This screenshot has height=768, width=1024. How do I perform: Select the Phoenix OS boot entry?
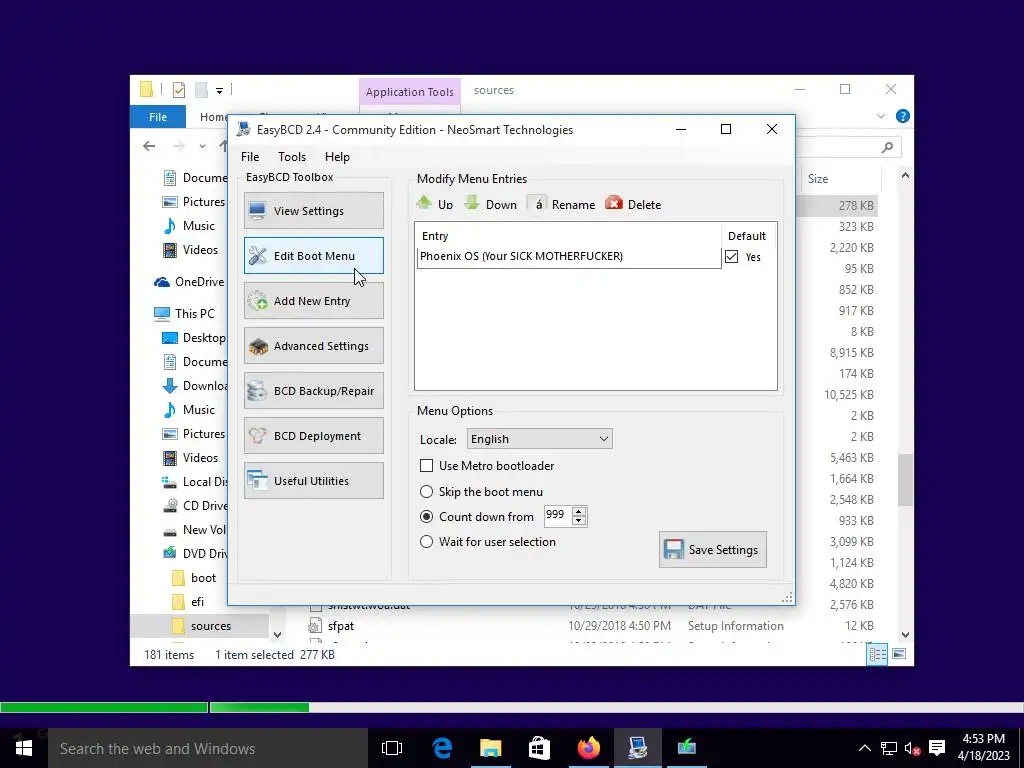pyautogui.click(x=568, y=256)
